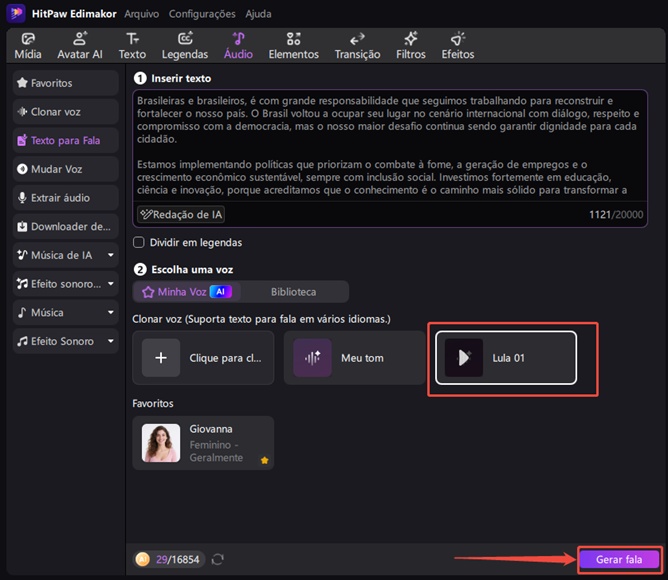668x580 pixels.
Task: Expand the Música dropdown arrow
Action: tap(111, 312)
